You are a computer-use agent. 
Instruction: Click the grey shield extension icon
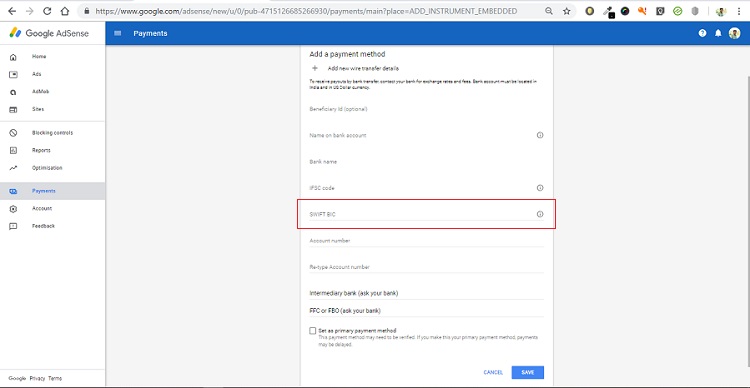(x=695, y=11)
